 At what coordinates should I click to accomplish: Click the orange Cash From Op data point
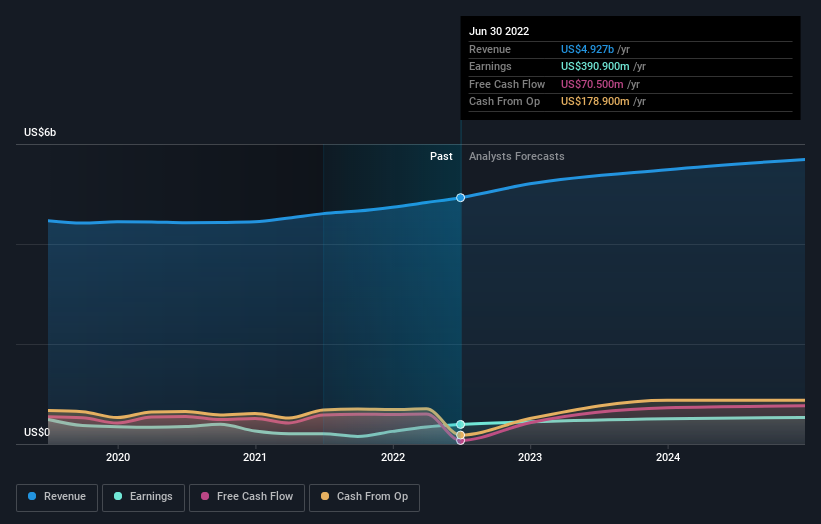460,435
